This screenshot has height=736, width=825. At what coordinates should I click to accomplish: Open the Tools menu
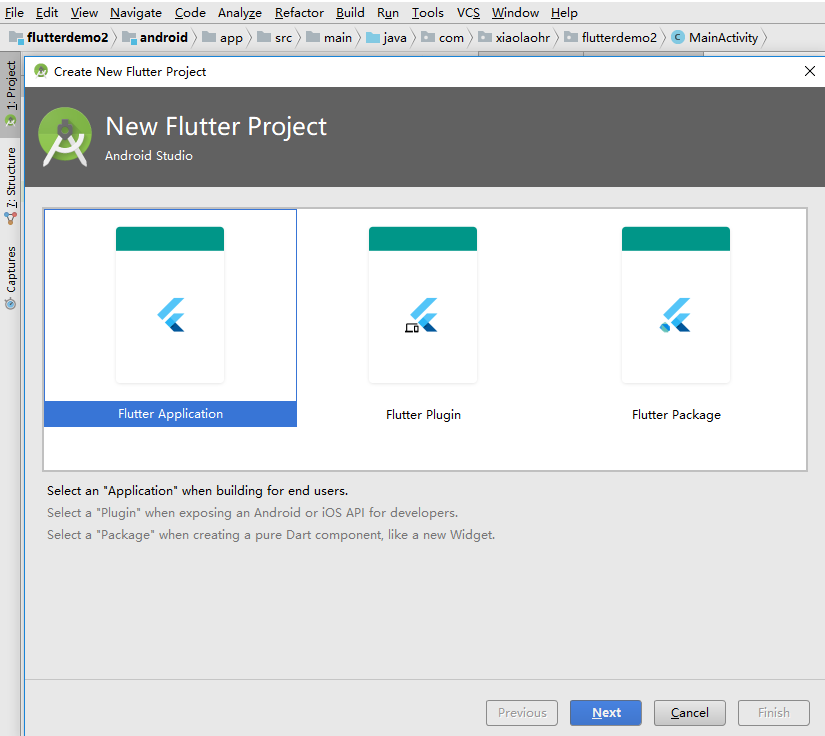[x=427, y=13]
